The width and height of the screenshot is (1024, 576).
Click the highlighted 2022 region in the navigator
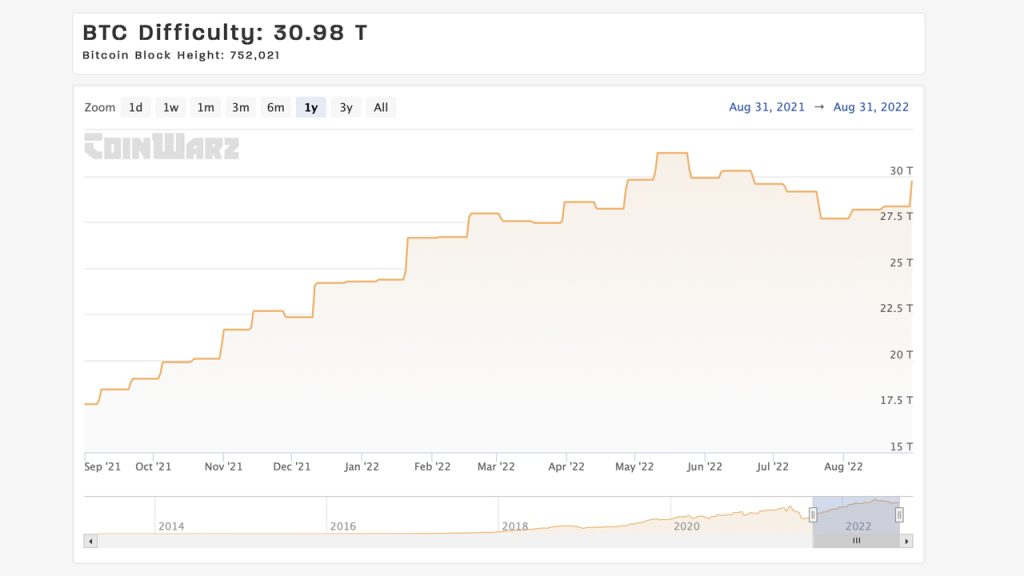[856, 513]
